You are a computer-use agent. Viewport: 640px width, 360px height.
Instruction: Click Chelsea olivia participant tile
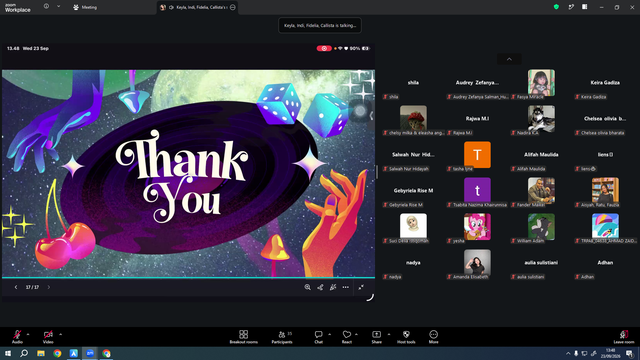605,119
